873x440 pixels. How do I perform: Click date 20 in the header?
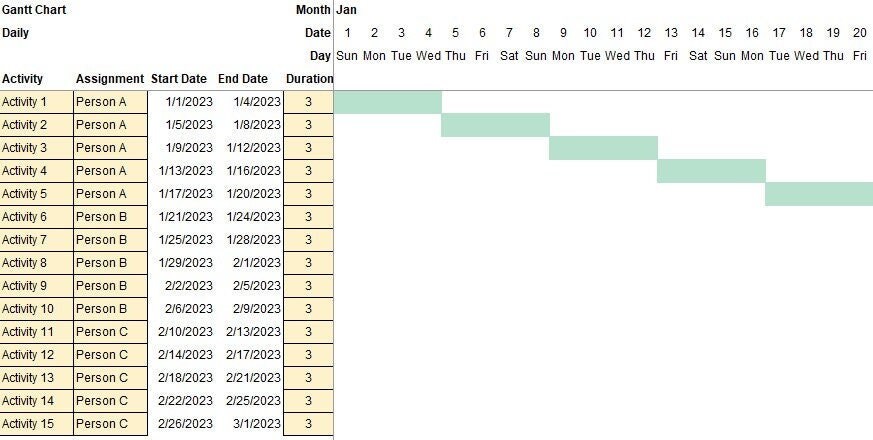pos(860,33)
